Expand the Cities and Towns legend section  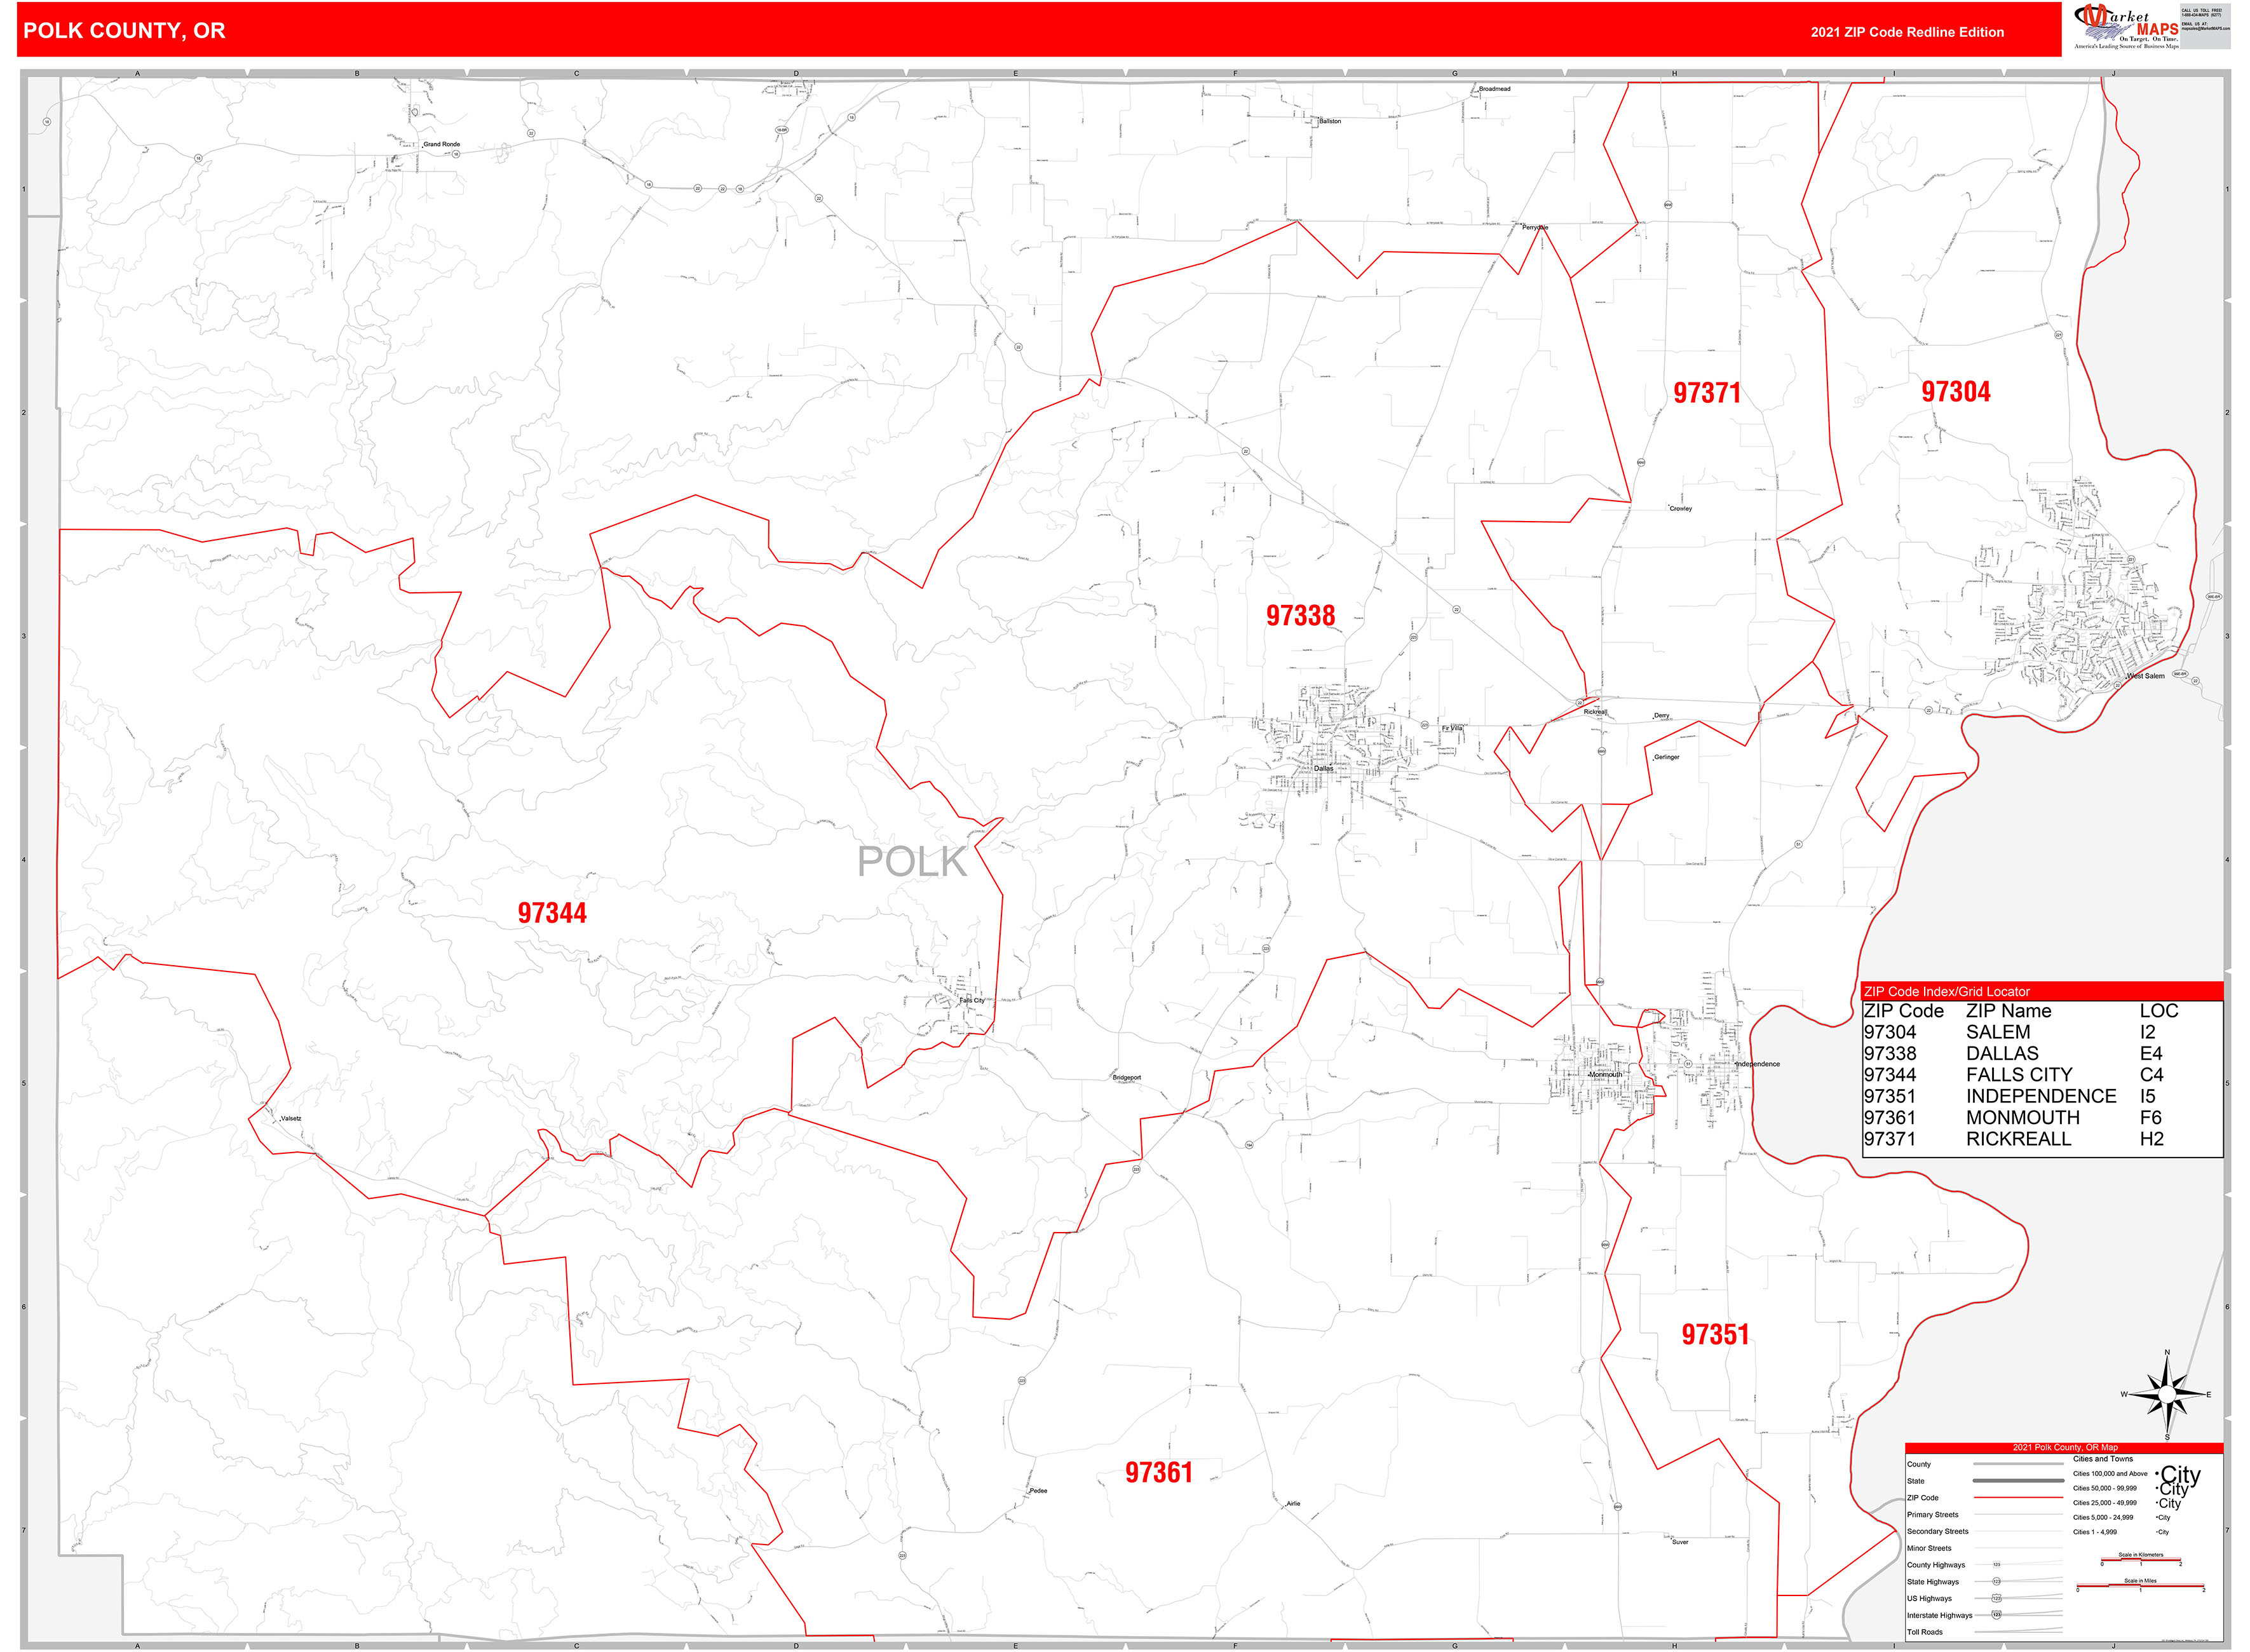point(2103,1459)
